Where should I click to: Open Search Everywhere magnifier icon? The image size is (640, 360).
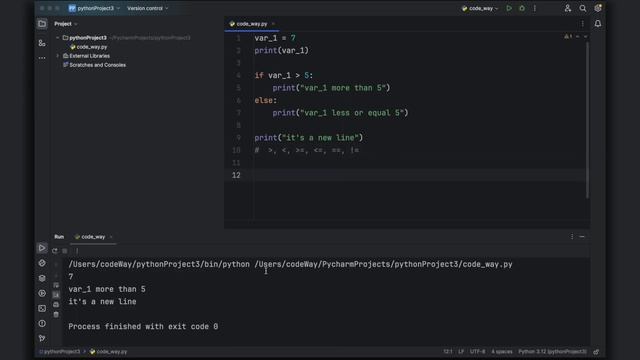(582, 8)
